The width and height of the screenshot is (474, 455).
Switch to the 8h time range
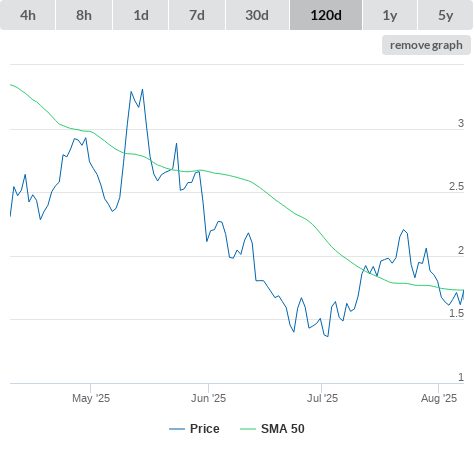point(84,15)
